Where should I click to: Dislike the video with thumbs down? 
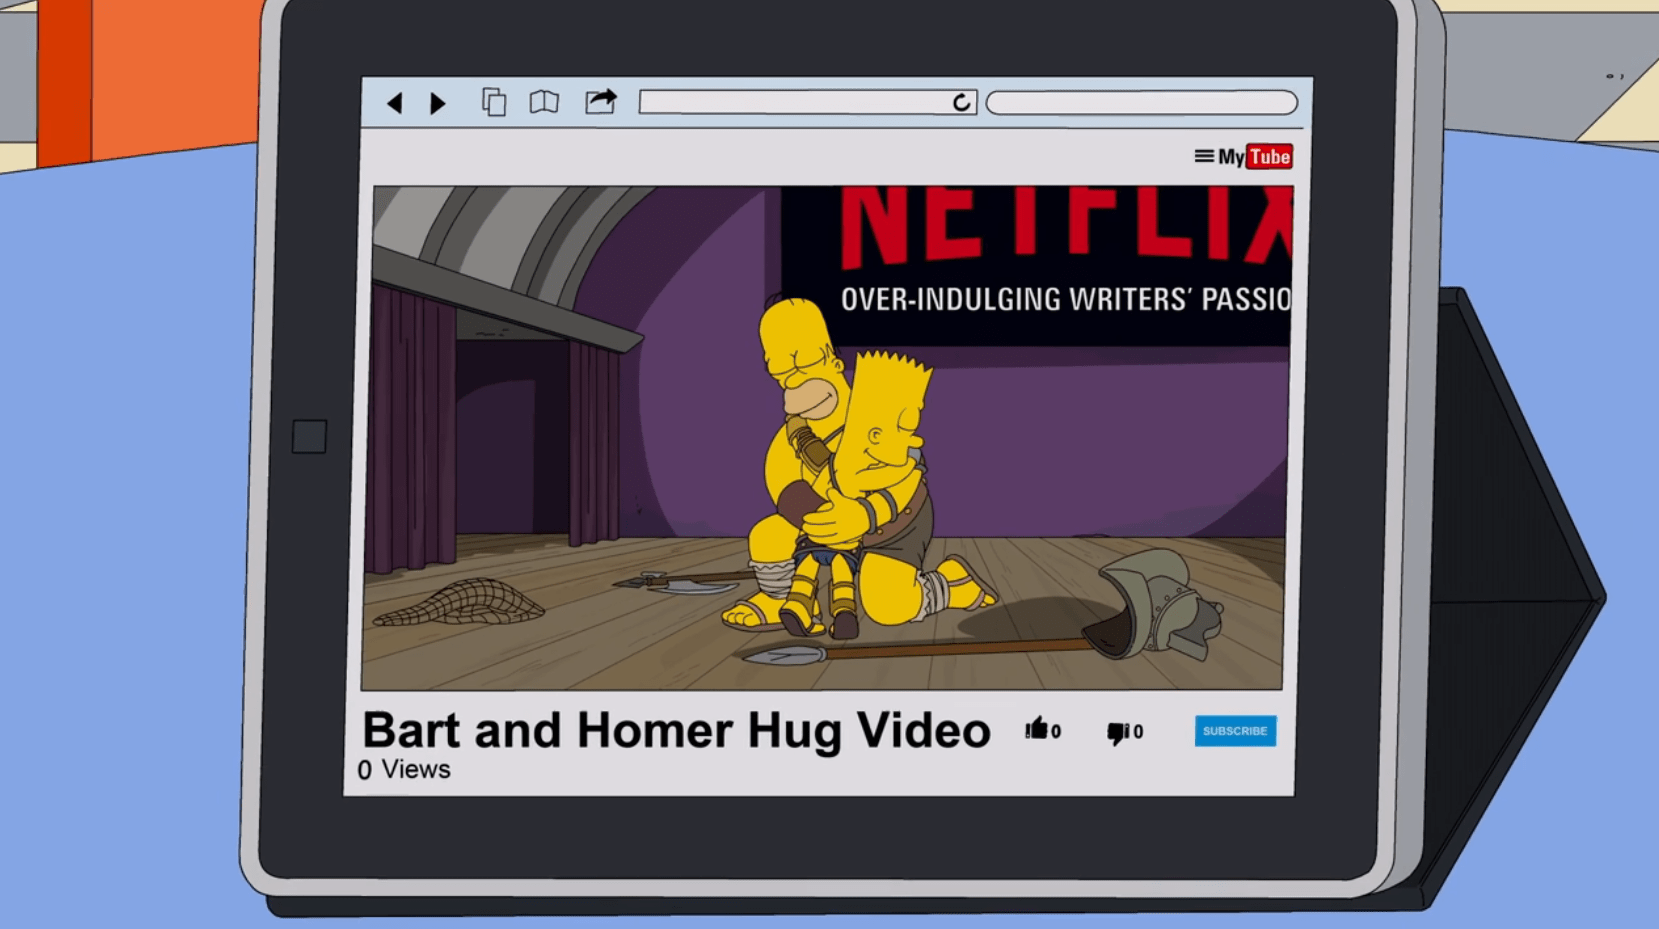(x=1117, y=732)
